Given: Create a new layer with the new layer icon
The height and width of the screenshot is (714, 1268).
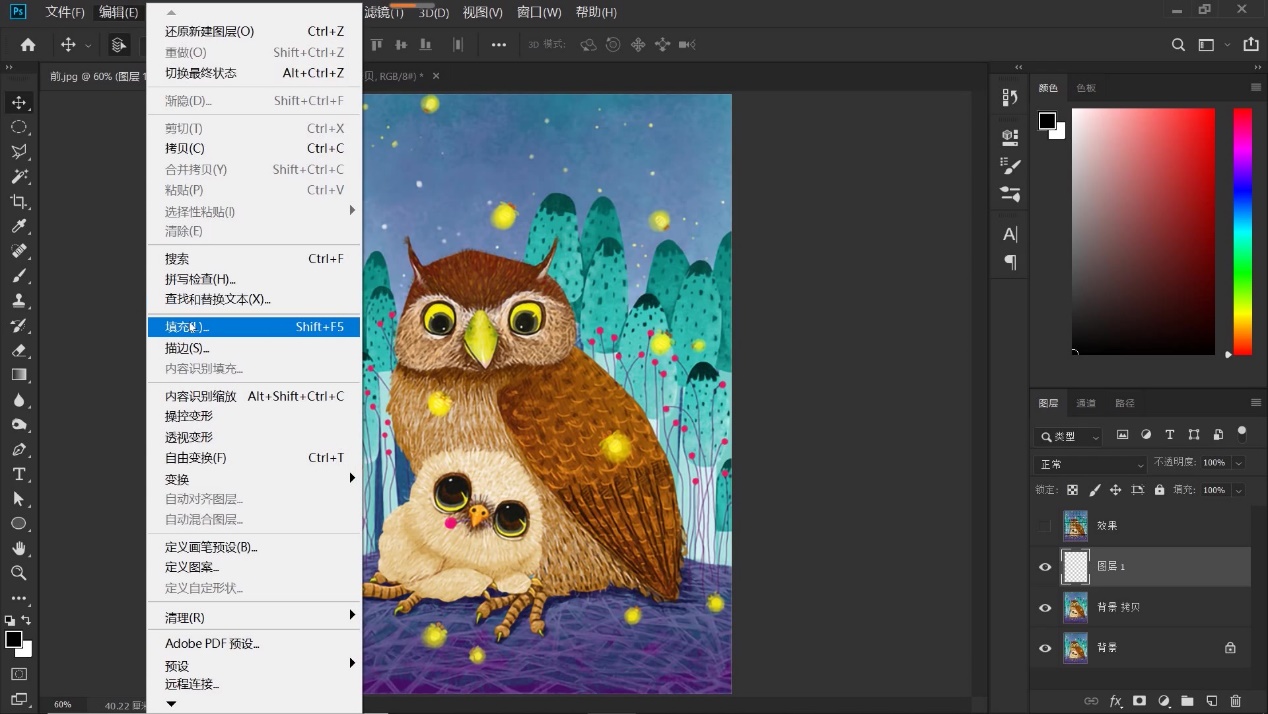Looking at the screenshot, I should coord(1211,701).
